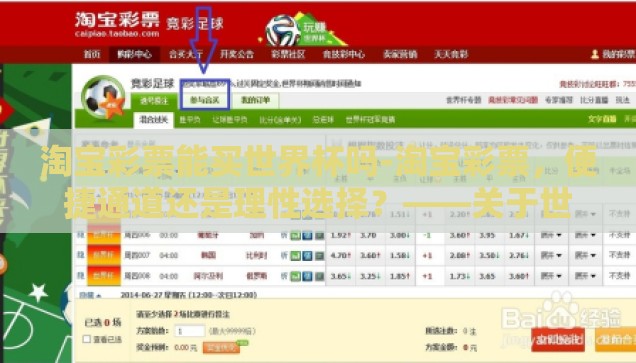Open the 比分直播 link
The height and width of the screenshot is (363, 636).
[594, 100]
